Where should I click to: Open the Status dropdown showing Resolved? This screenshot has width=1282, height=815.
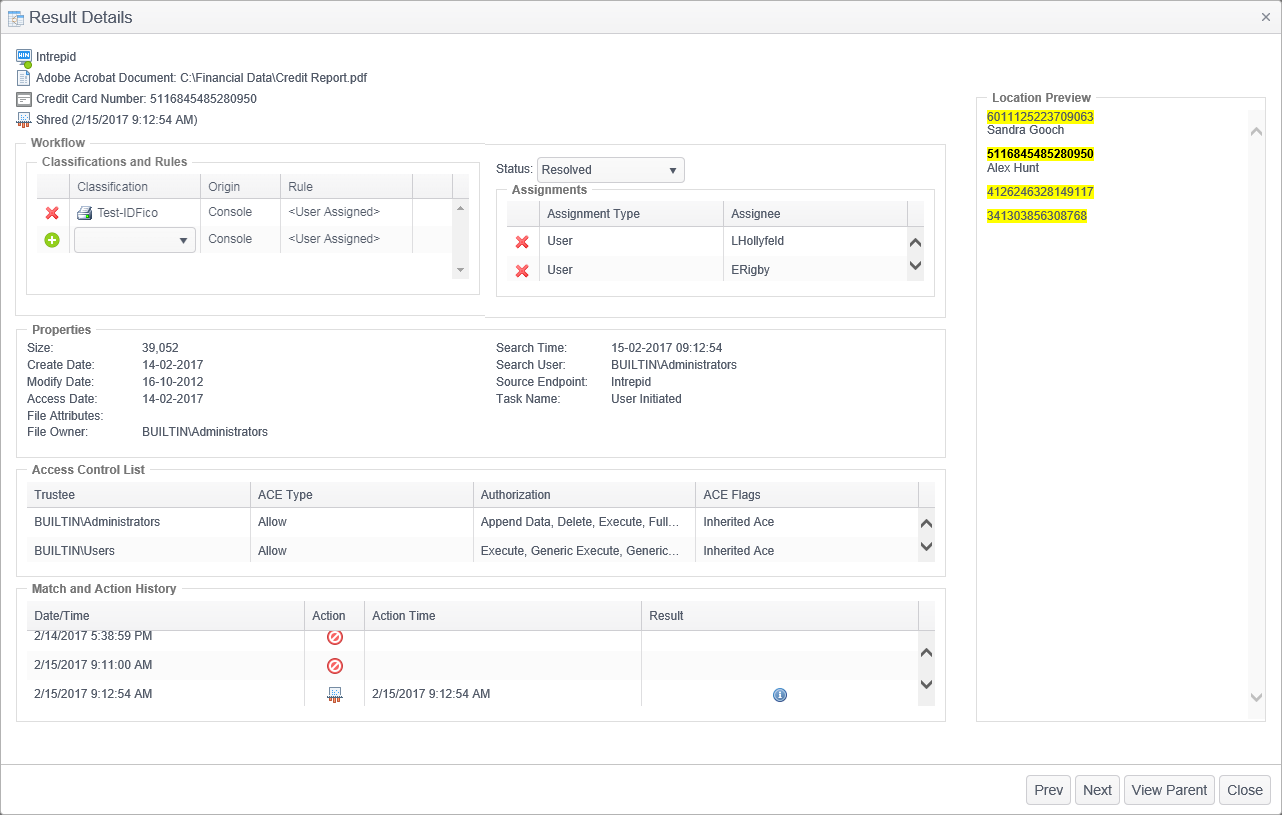pos(610,170)
